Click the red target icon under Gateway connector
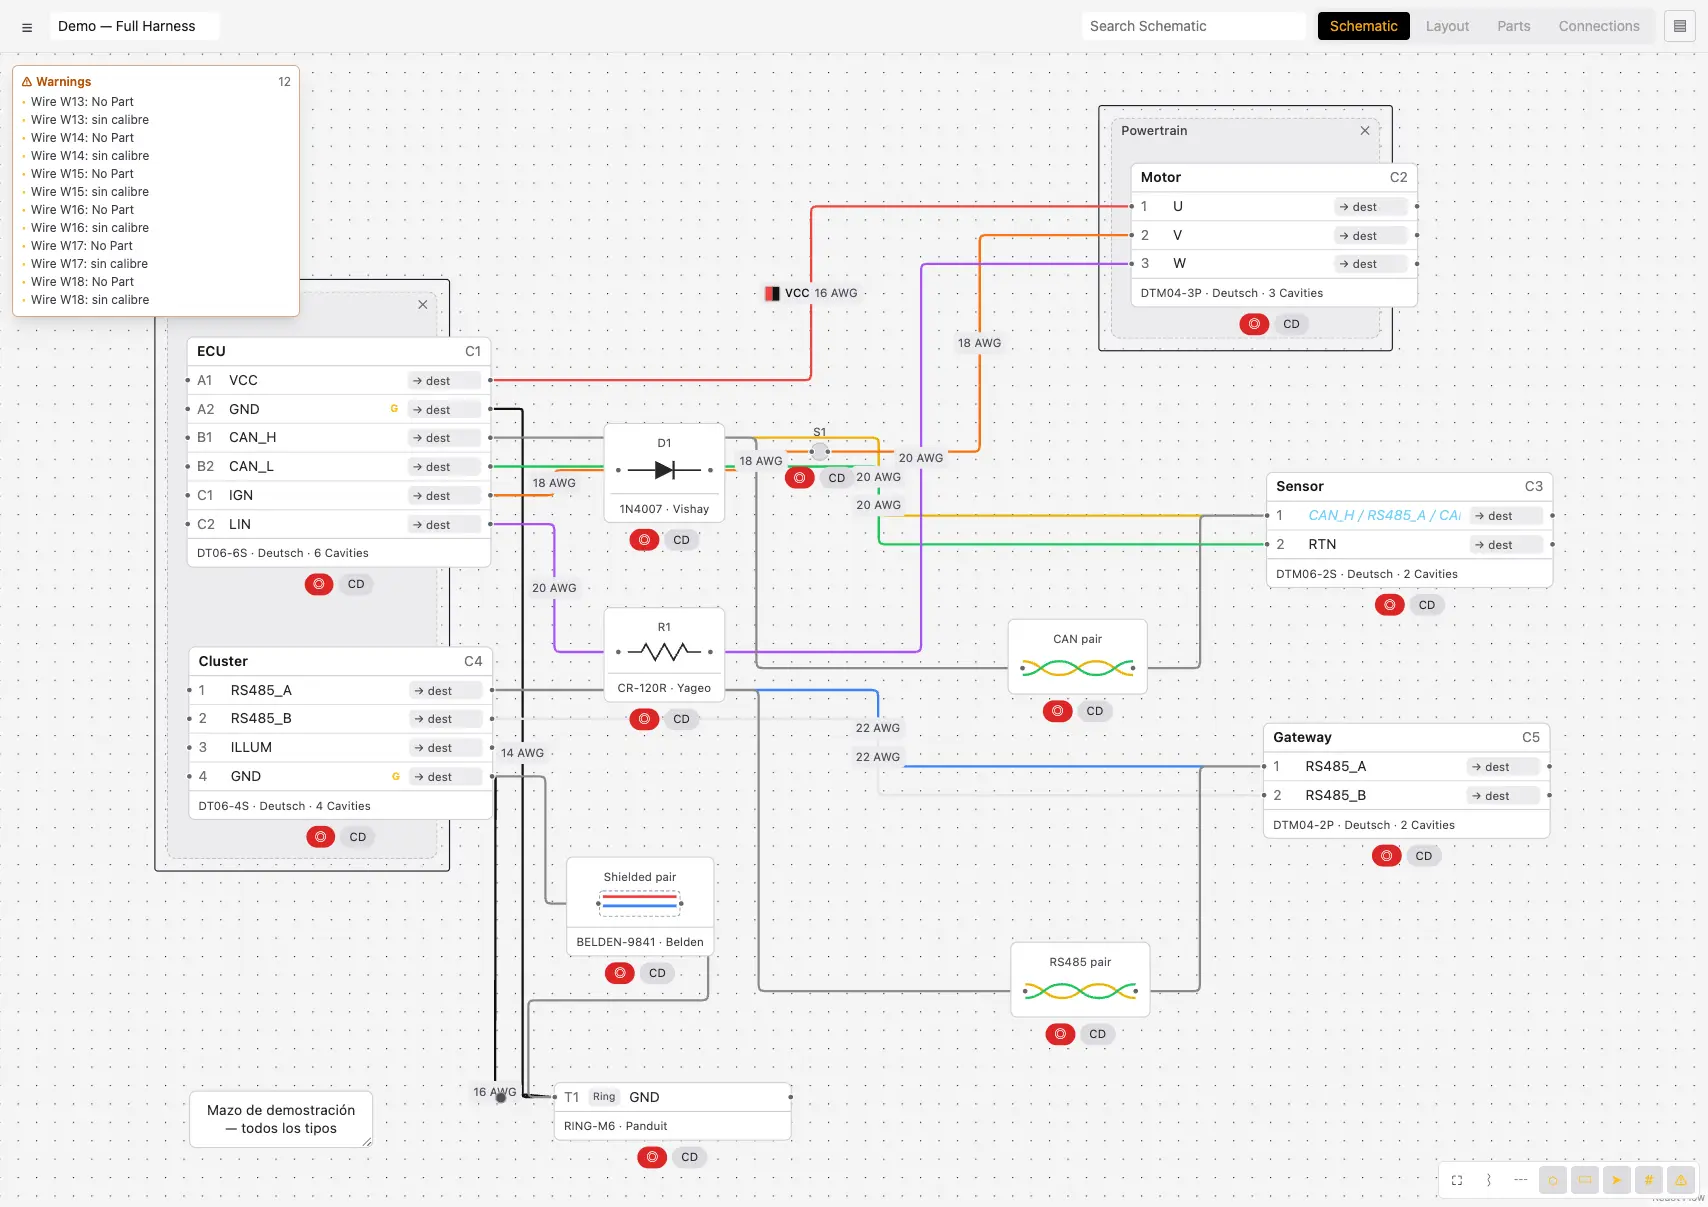 [1387, 856]
